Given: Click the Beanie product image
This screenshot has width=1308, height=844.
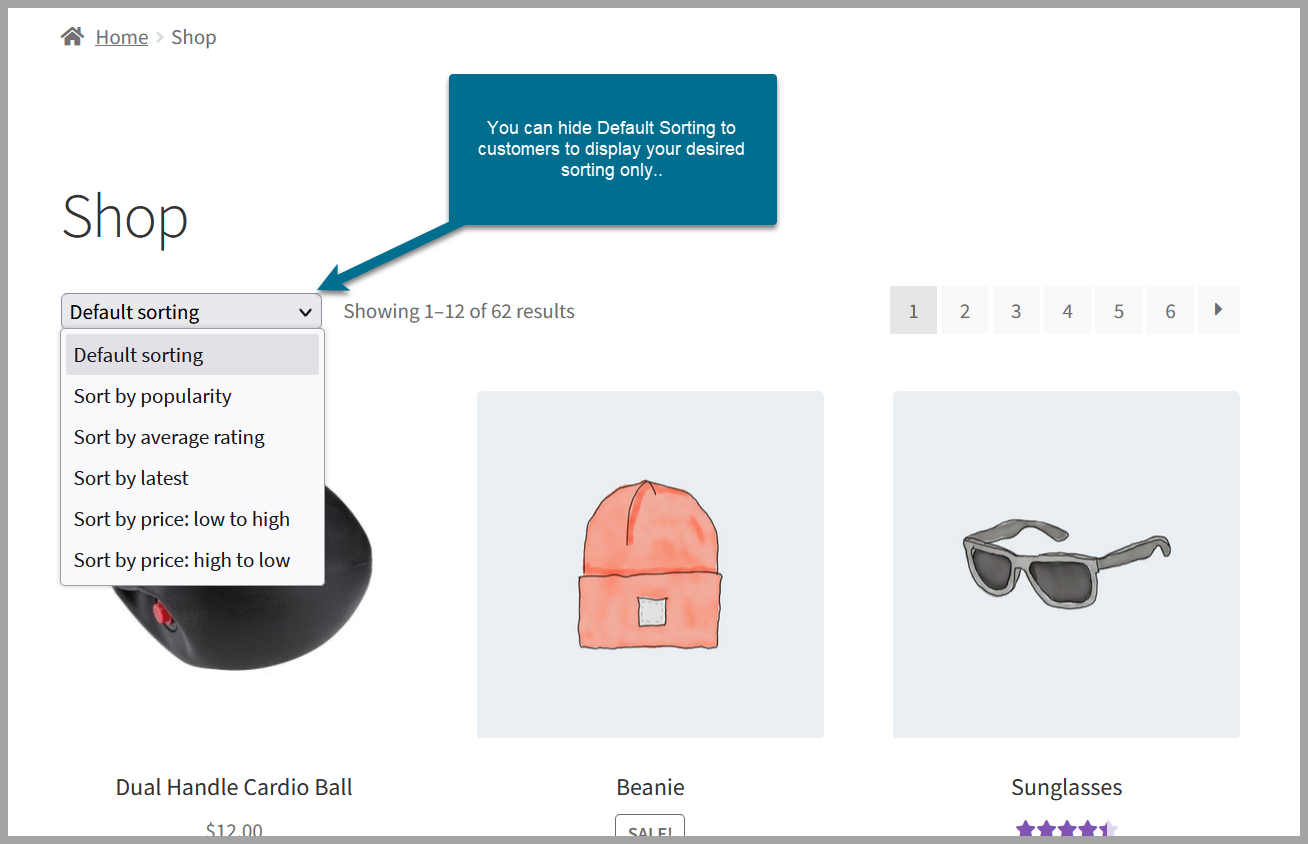Looking at the screenshot, I should pos(650,563).
